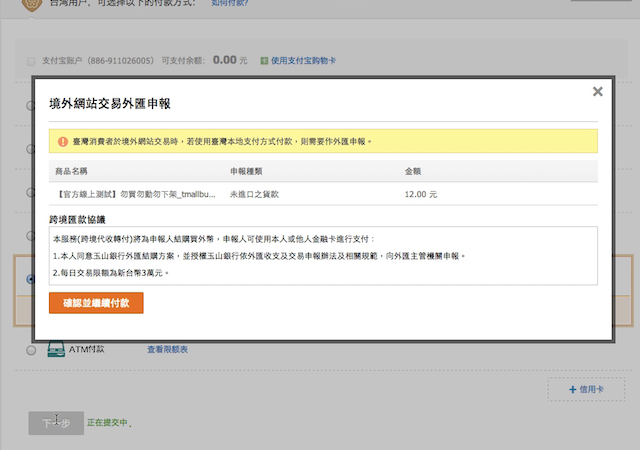Click the 【官方線上測試】 product name cell

[x=136, y=194]
